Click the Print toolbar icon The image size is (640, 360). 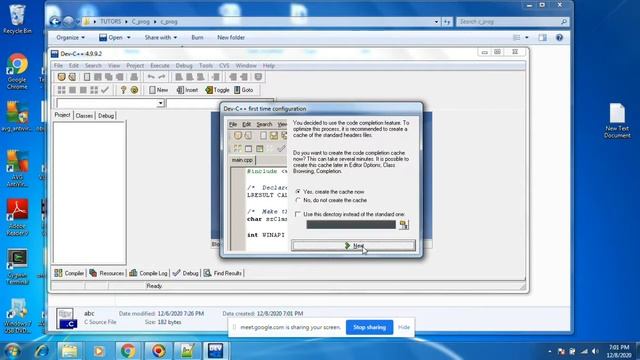pos(134,77)
